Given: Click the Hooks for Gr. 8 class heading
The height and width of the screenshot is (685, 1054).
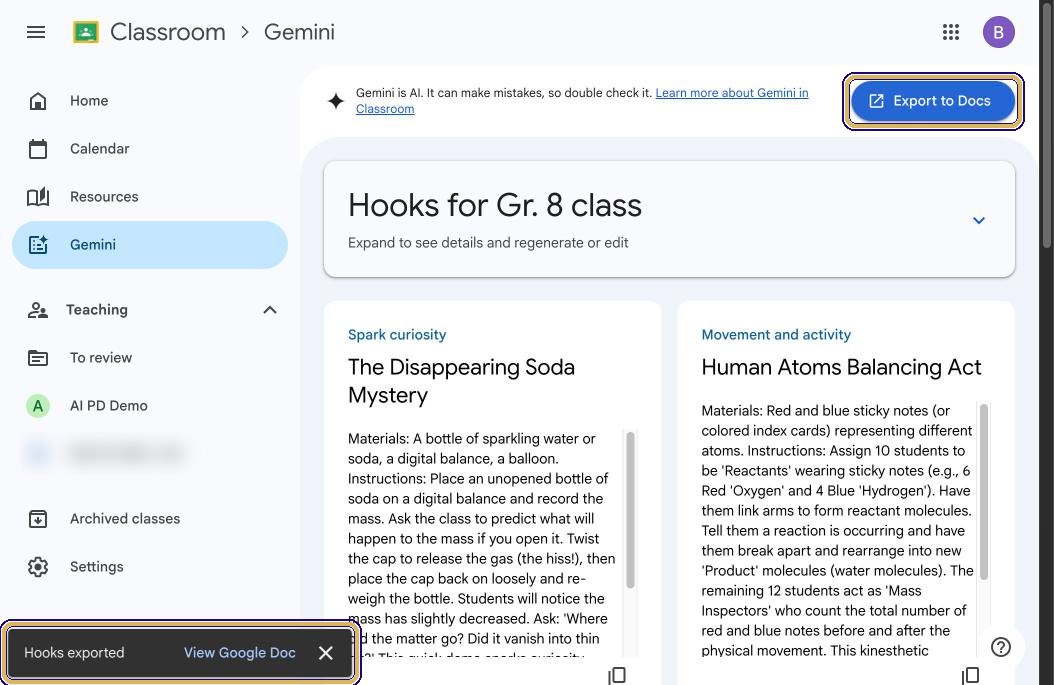Looking at the screenshot, I should coord(495,205).
